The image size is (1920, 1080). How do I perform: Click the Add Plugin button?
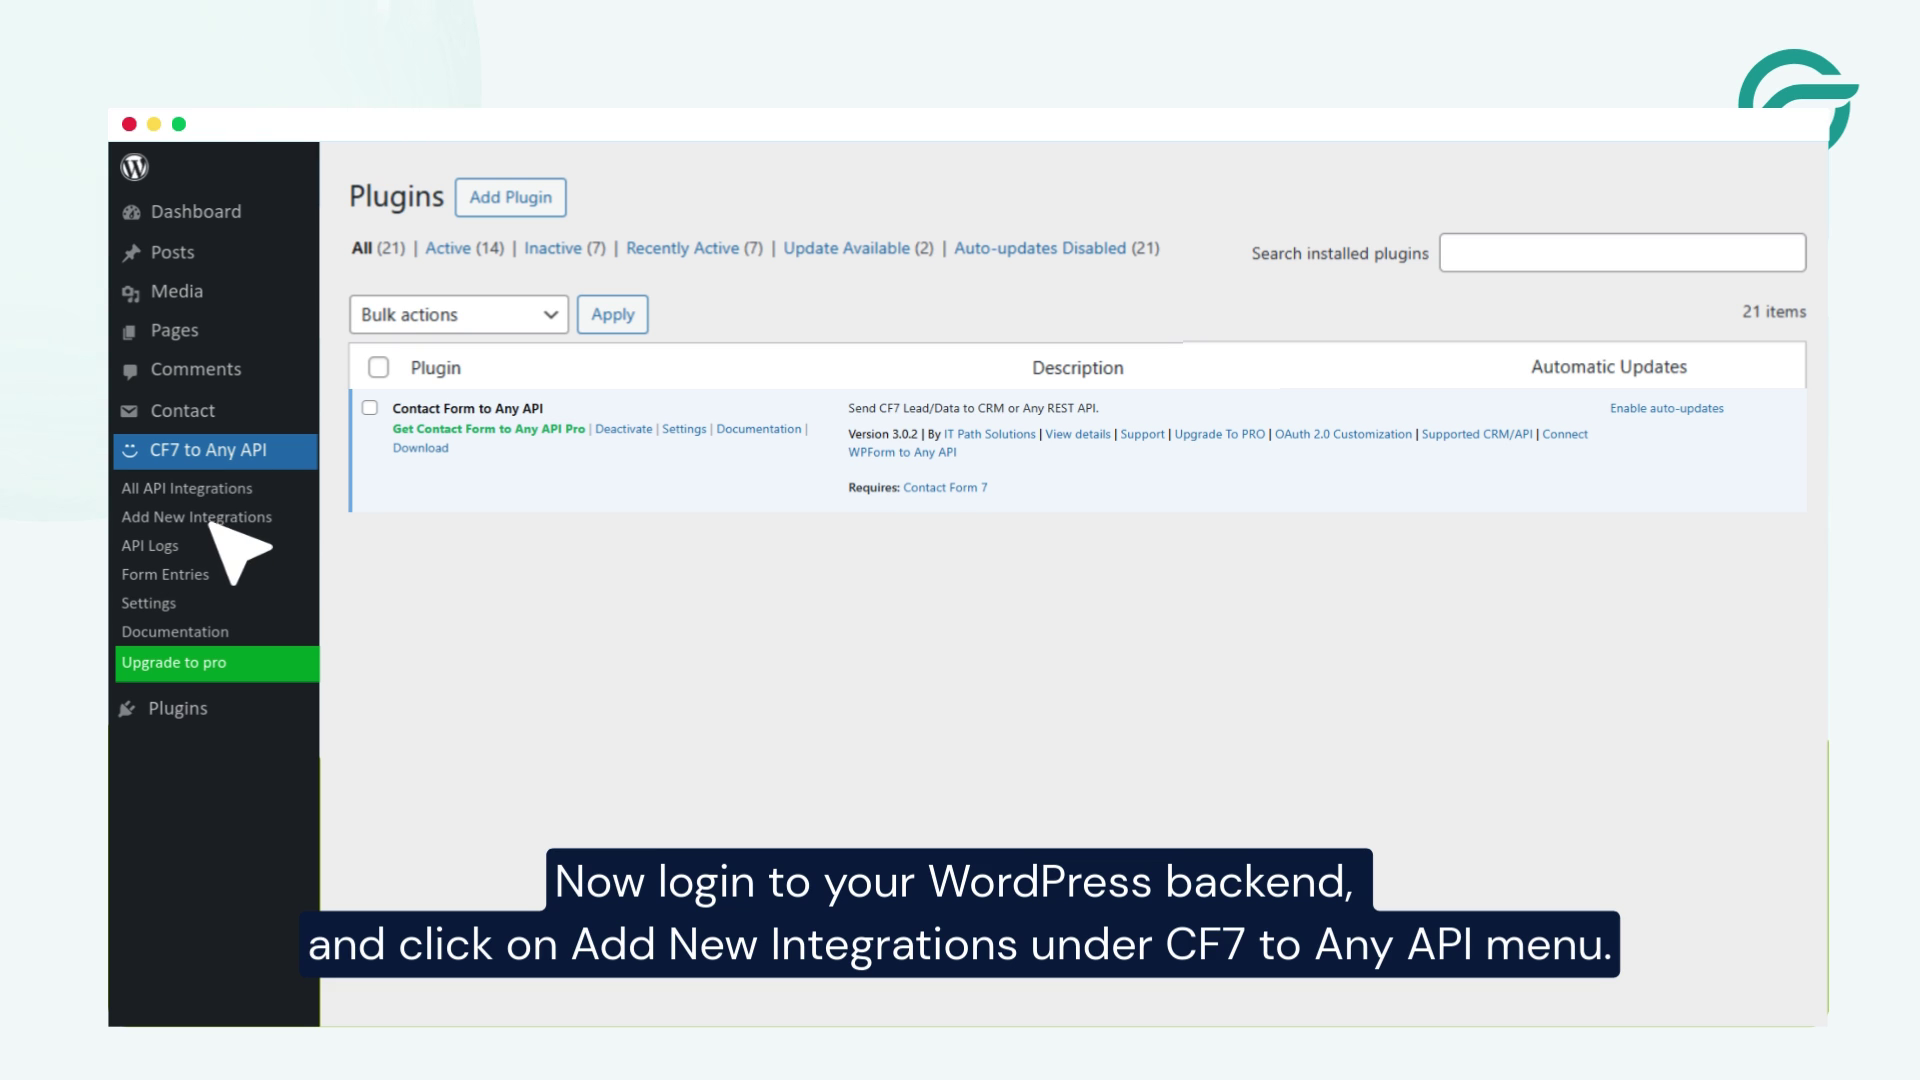[x=511, y=197]
